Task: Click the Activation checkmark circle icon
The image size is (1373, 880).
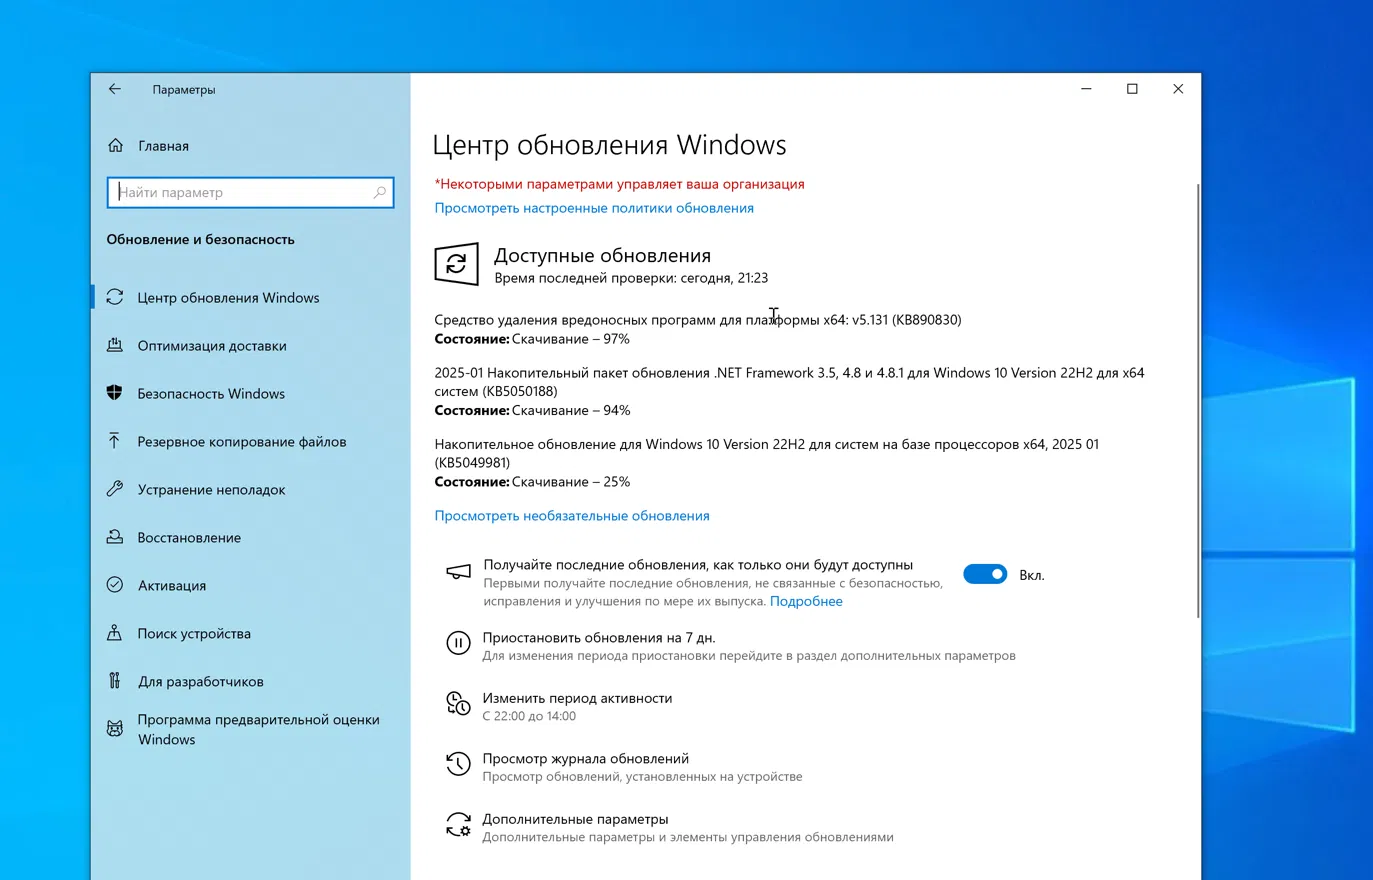Action: [x=115, y=585]
